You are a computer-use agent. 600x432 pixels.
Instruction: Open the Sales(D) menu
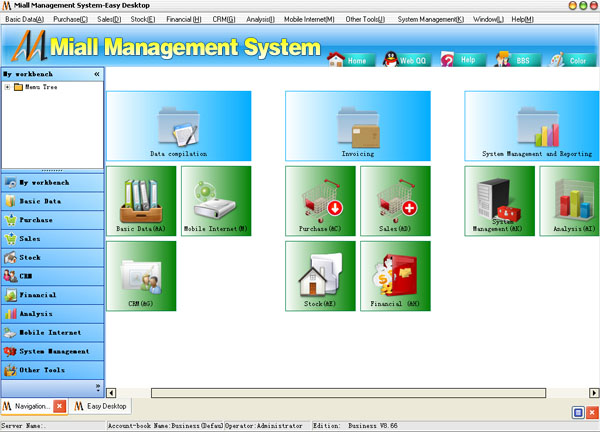(x=109, y=20)
